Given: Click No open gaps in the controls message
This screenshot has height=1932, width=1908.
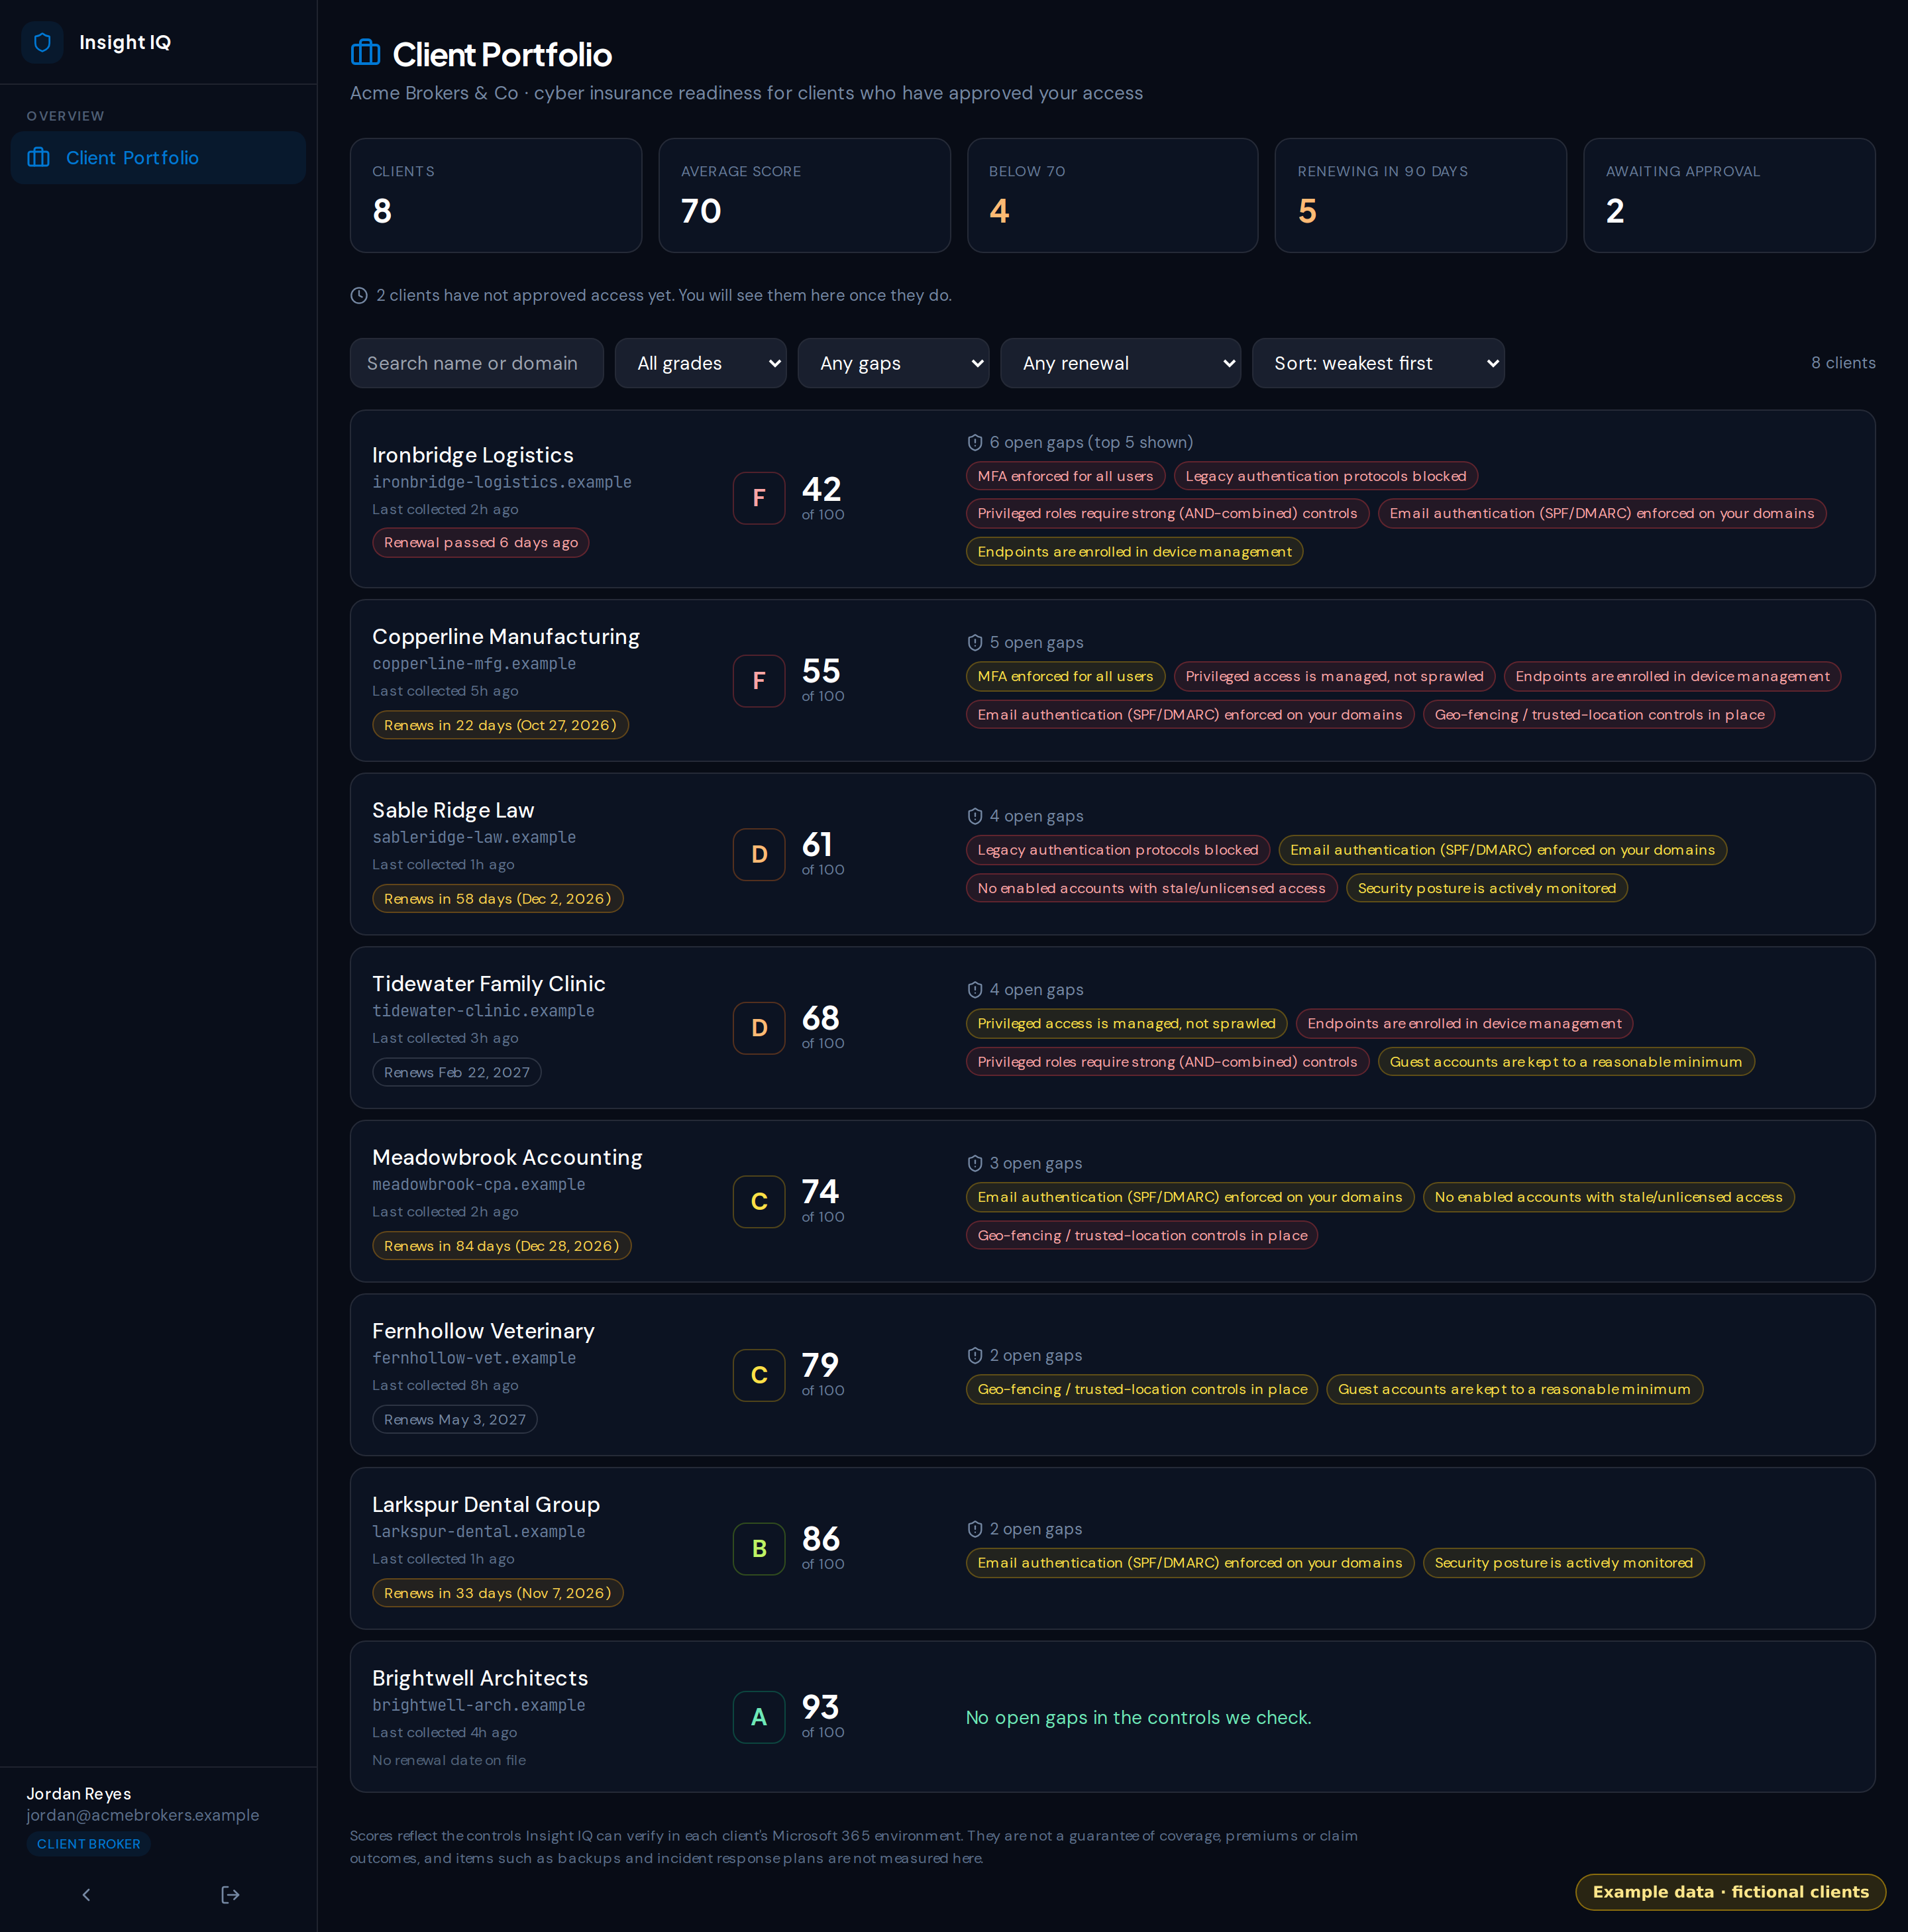Looking at the screenshot, I should point(1138,1717).
